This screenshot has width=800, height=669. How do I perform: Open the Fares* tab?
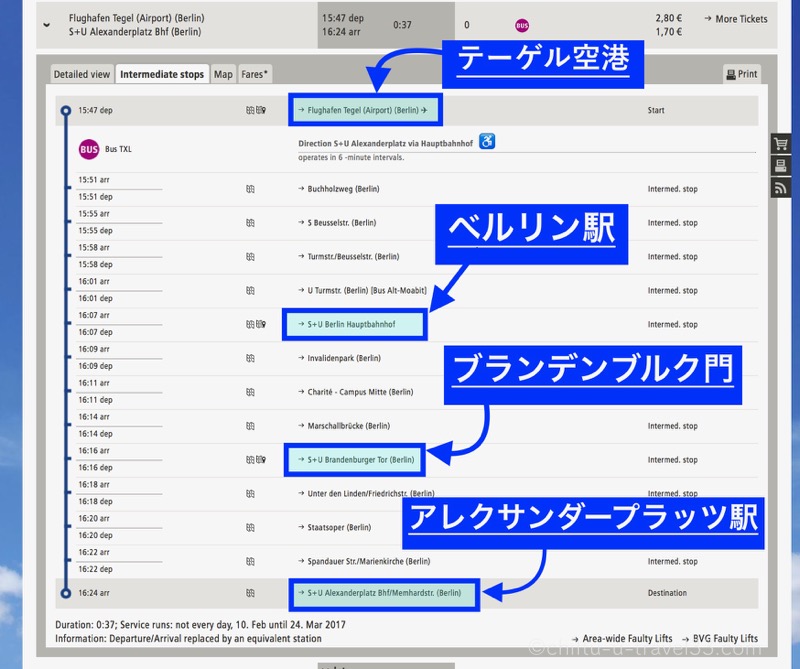(x=255, y=75)
